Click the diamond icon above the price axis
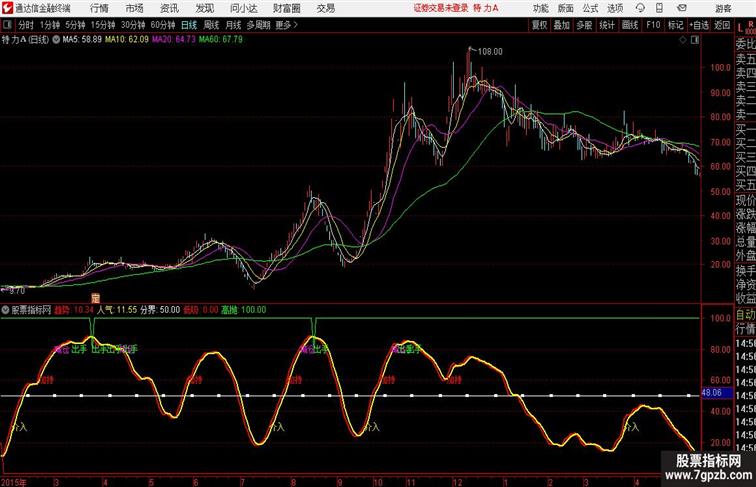The image size is (756, 487). pyautogui.click(x=683, y=40)
